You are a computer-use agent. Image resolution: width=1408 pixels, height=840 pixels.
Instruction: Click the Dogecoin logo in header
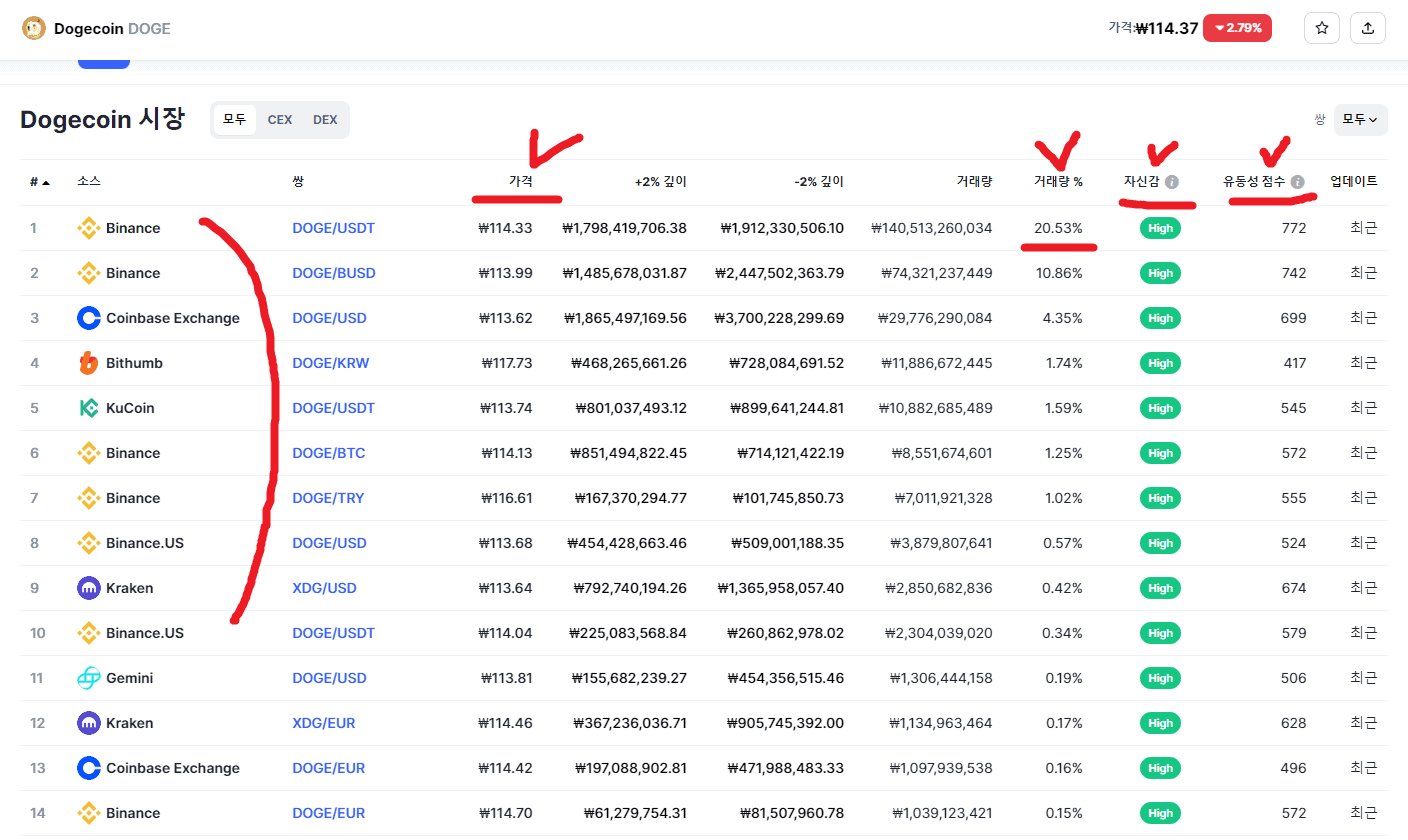(34, 29)
